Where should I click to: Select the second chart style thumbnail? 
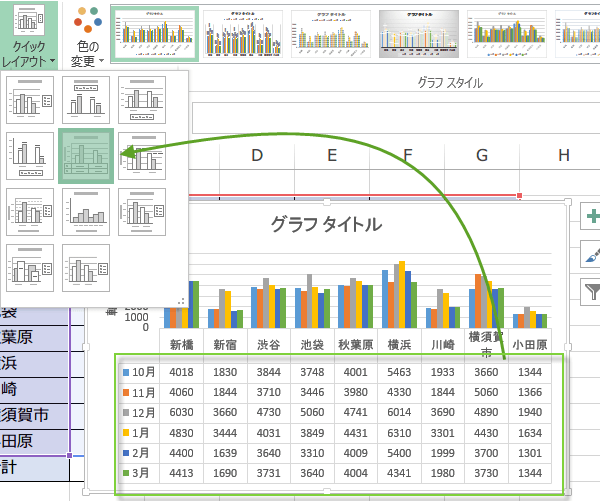pos(243,34)
